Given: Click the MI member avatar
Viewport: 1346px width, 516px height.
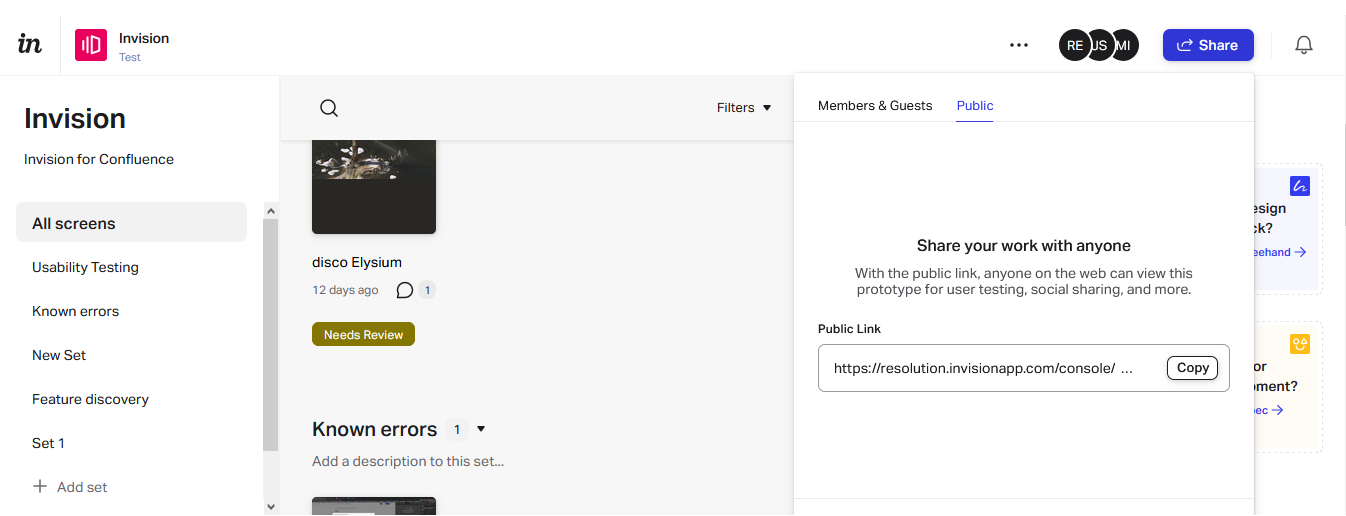Looking at the screenshot, I should (1126, 45).
